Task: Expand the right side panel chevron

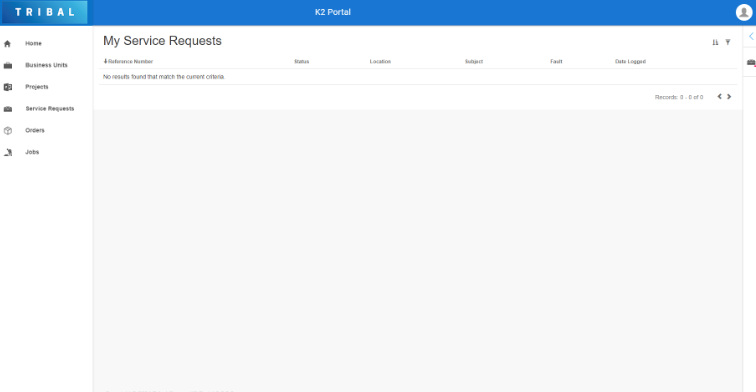Action: pyautogui.click(x=751, y=36)
